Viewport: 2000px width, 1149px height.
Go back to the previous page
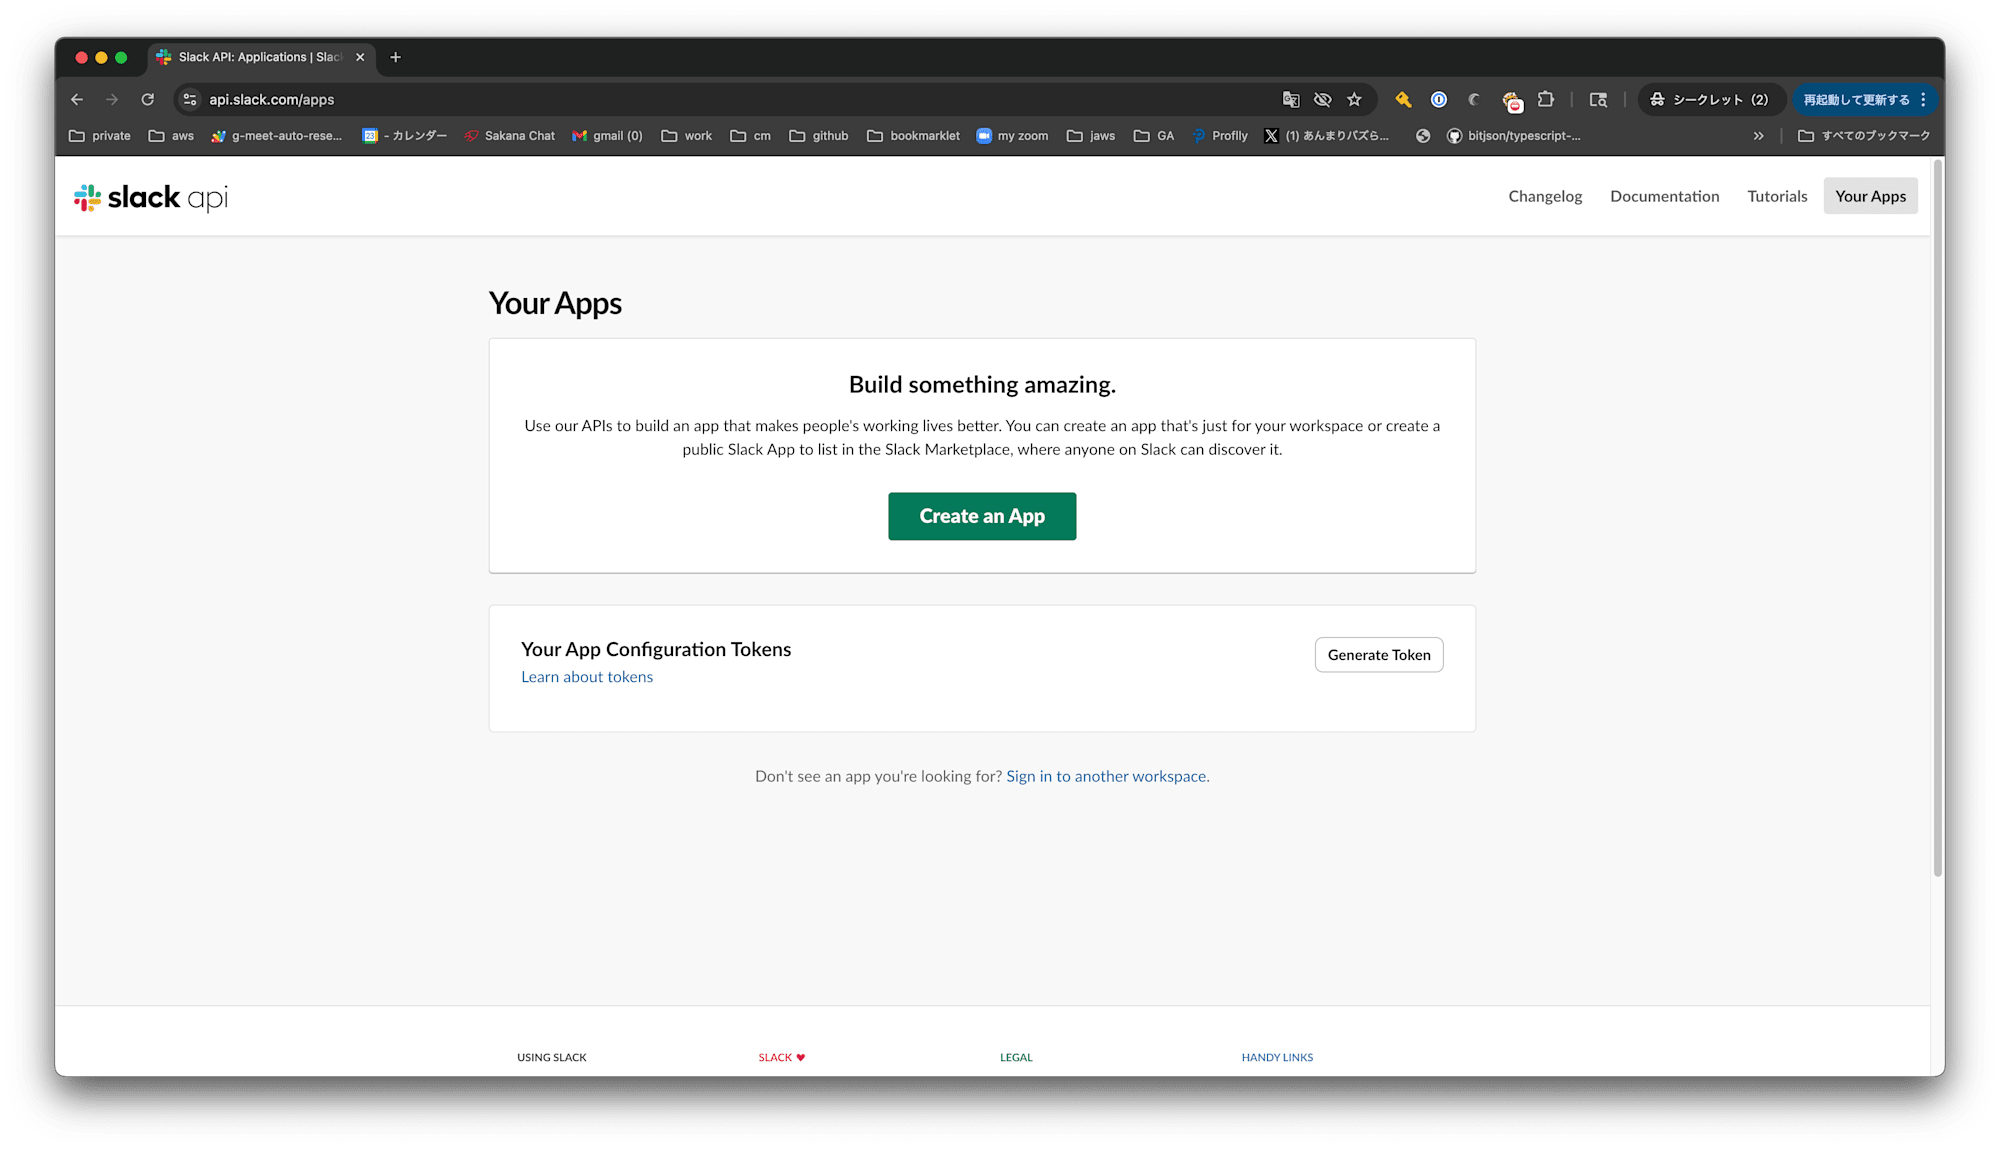77,99
